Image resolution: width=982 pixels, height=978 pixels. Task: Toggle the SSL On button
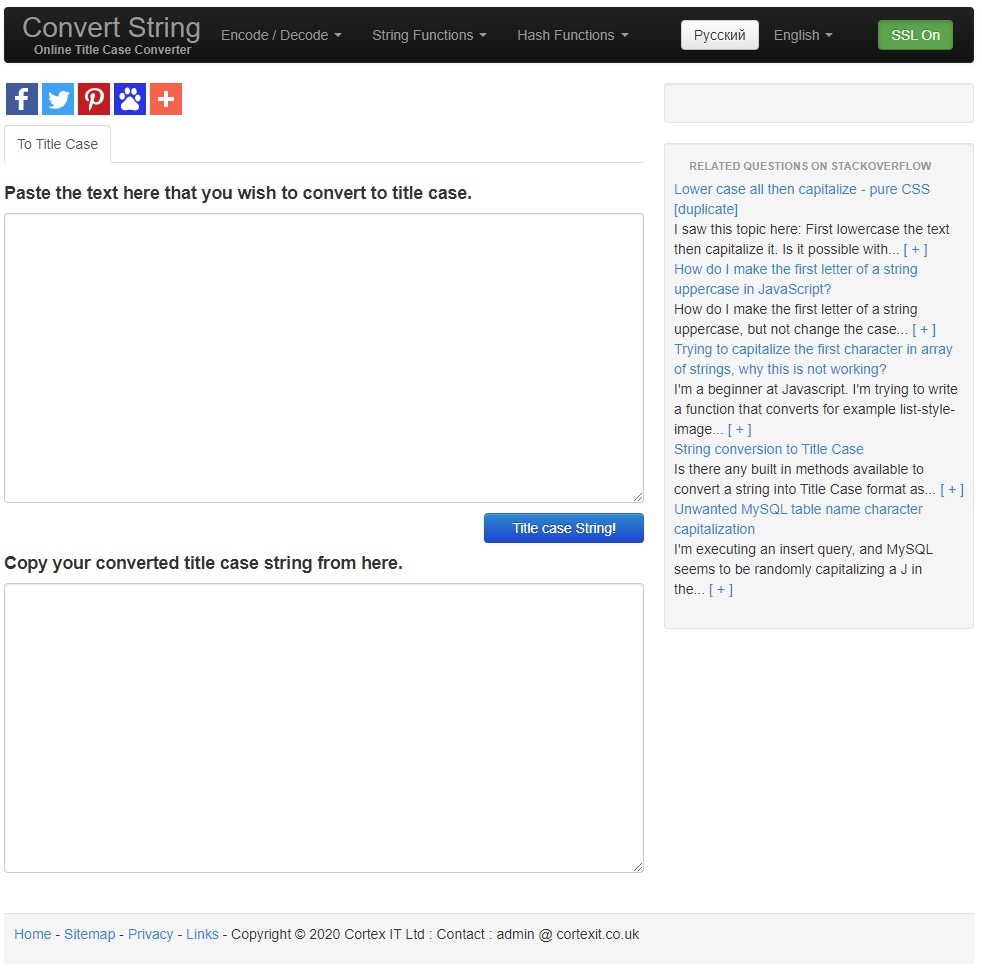914,35
